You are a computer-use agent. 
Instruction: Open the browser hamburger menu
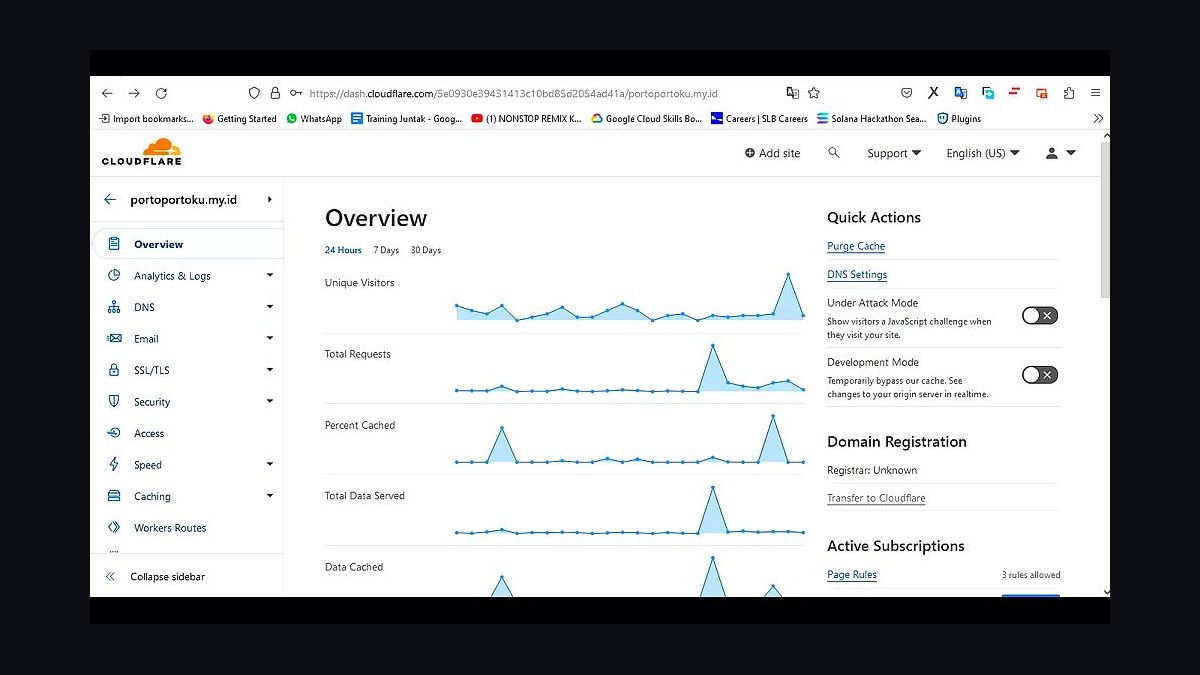coord(1095,93)
